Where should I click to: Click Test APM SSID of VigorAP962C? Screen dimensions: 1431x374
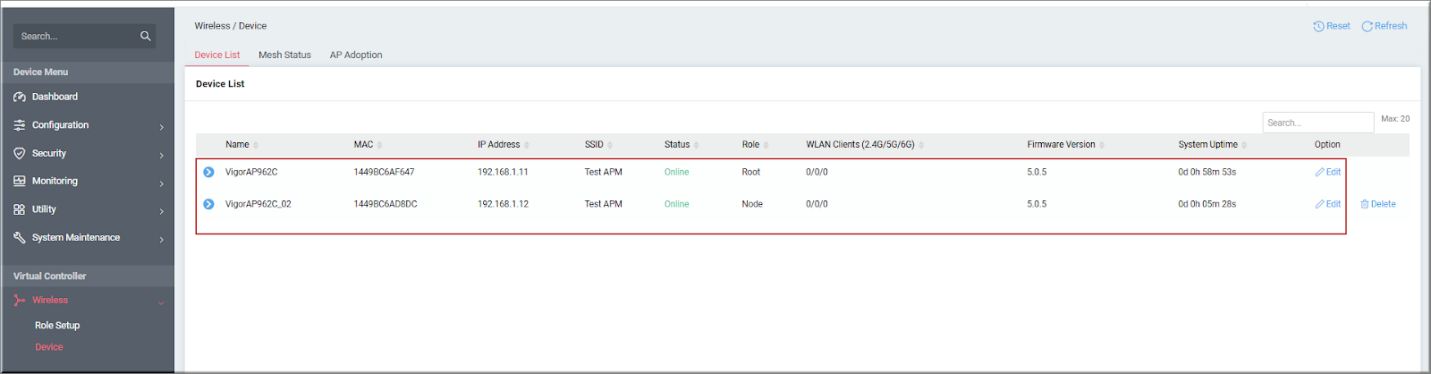point(603,172)
